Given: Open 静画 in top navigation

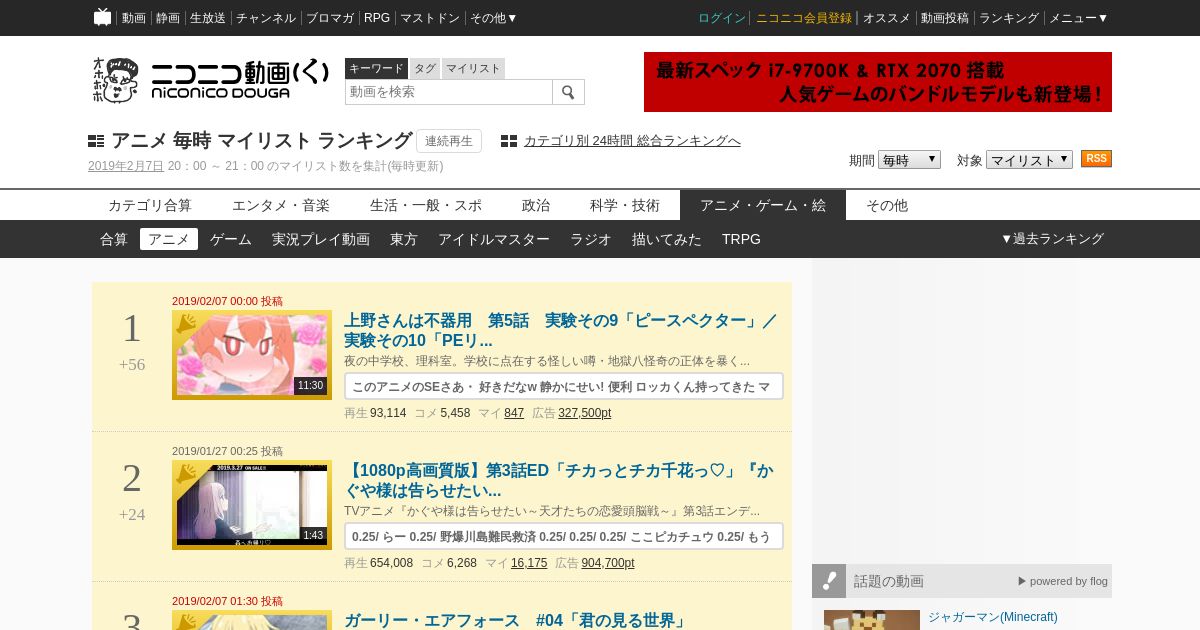Looking at the screenshot, I should (168, 18).
